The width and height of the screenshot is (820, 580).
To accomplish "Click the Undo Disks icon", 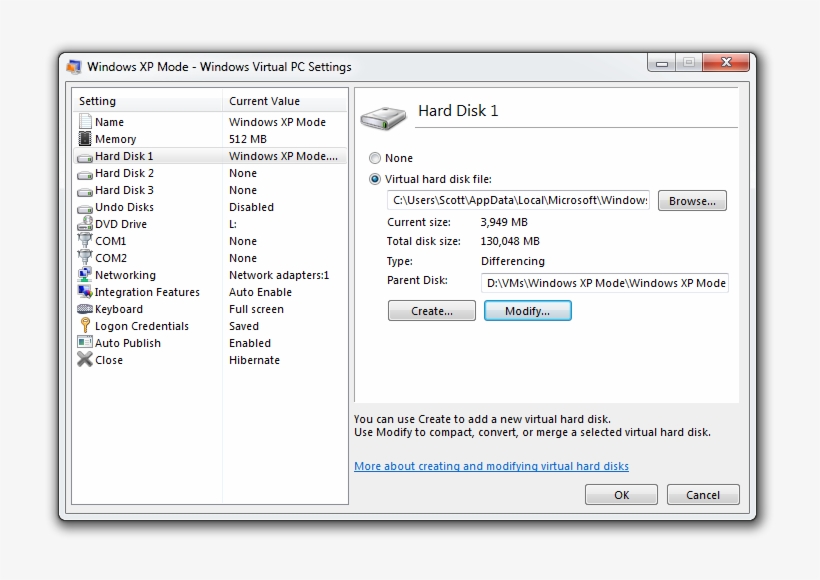I will click(x=85, y=208).
